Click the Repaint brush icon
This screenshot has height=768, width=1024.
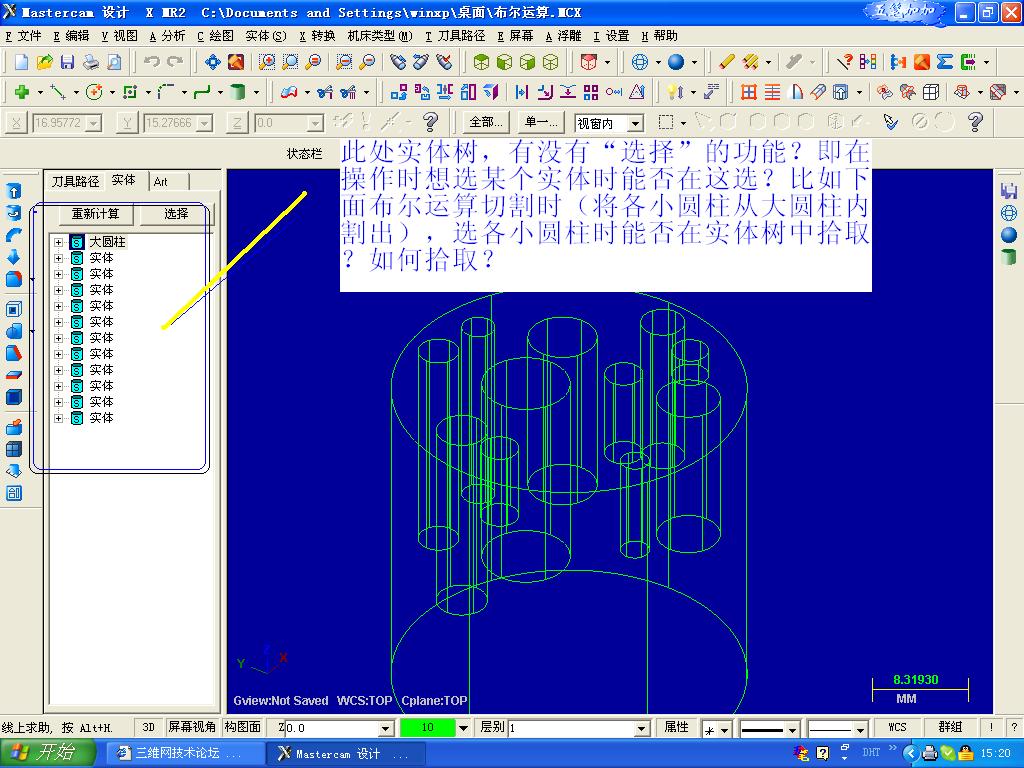[236, 62]
